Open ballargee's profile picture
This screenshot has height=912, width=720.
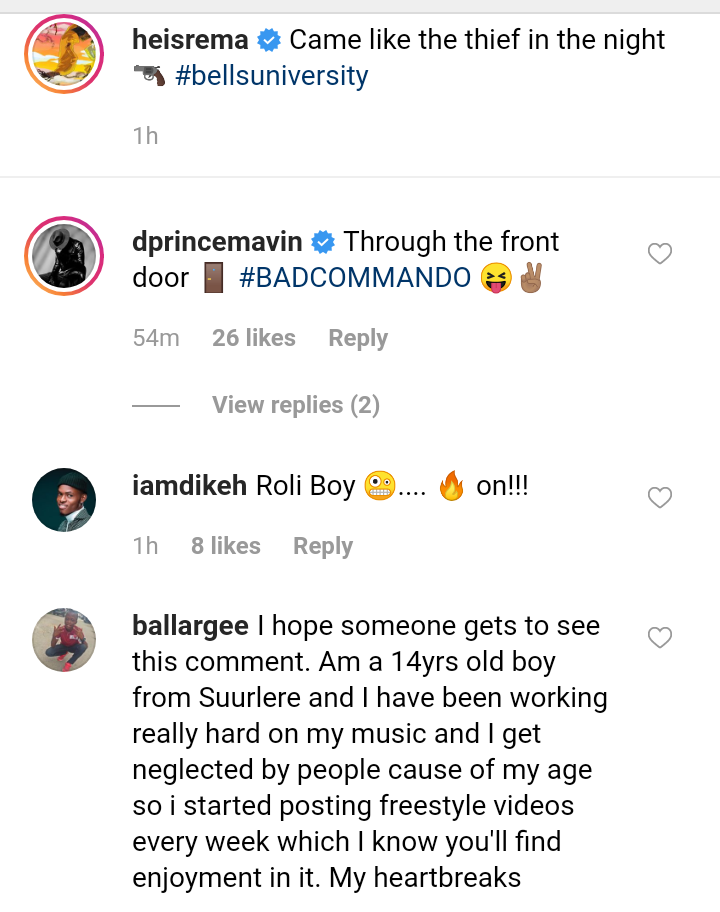63,639
